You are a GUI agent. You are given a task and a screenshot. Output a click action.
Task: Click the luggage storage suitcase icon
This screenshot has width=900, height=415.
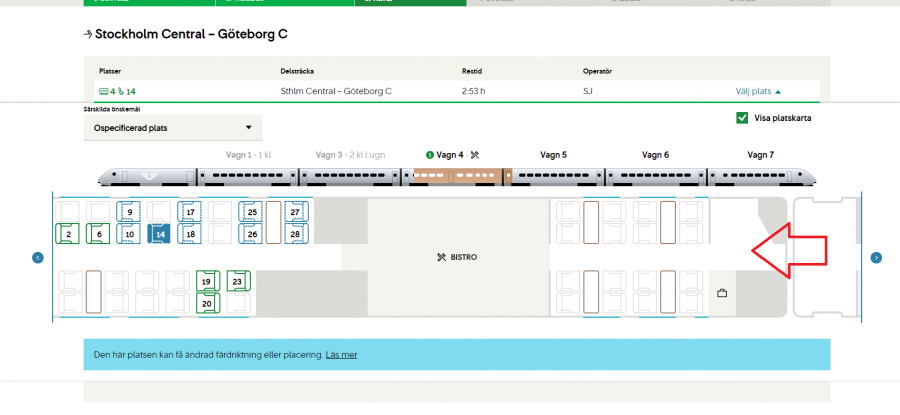tap(721, 294)
